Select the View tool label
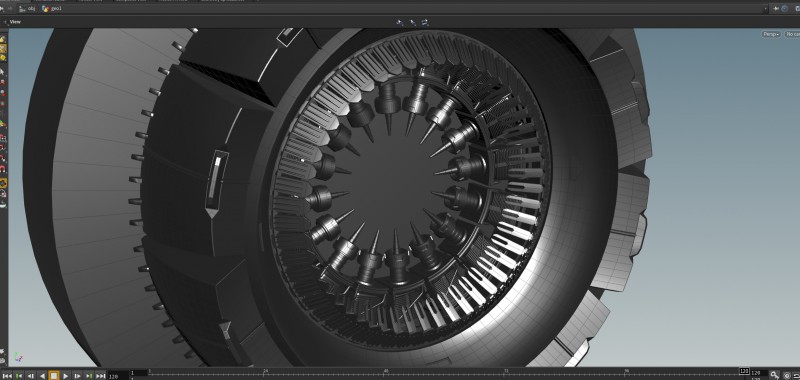 pos(15,22)
